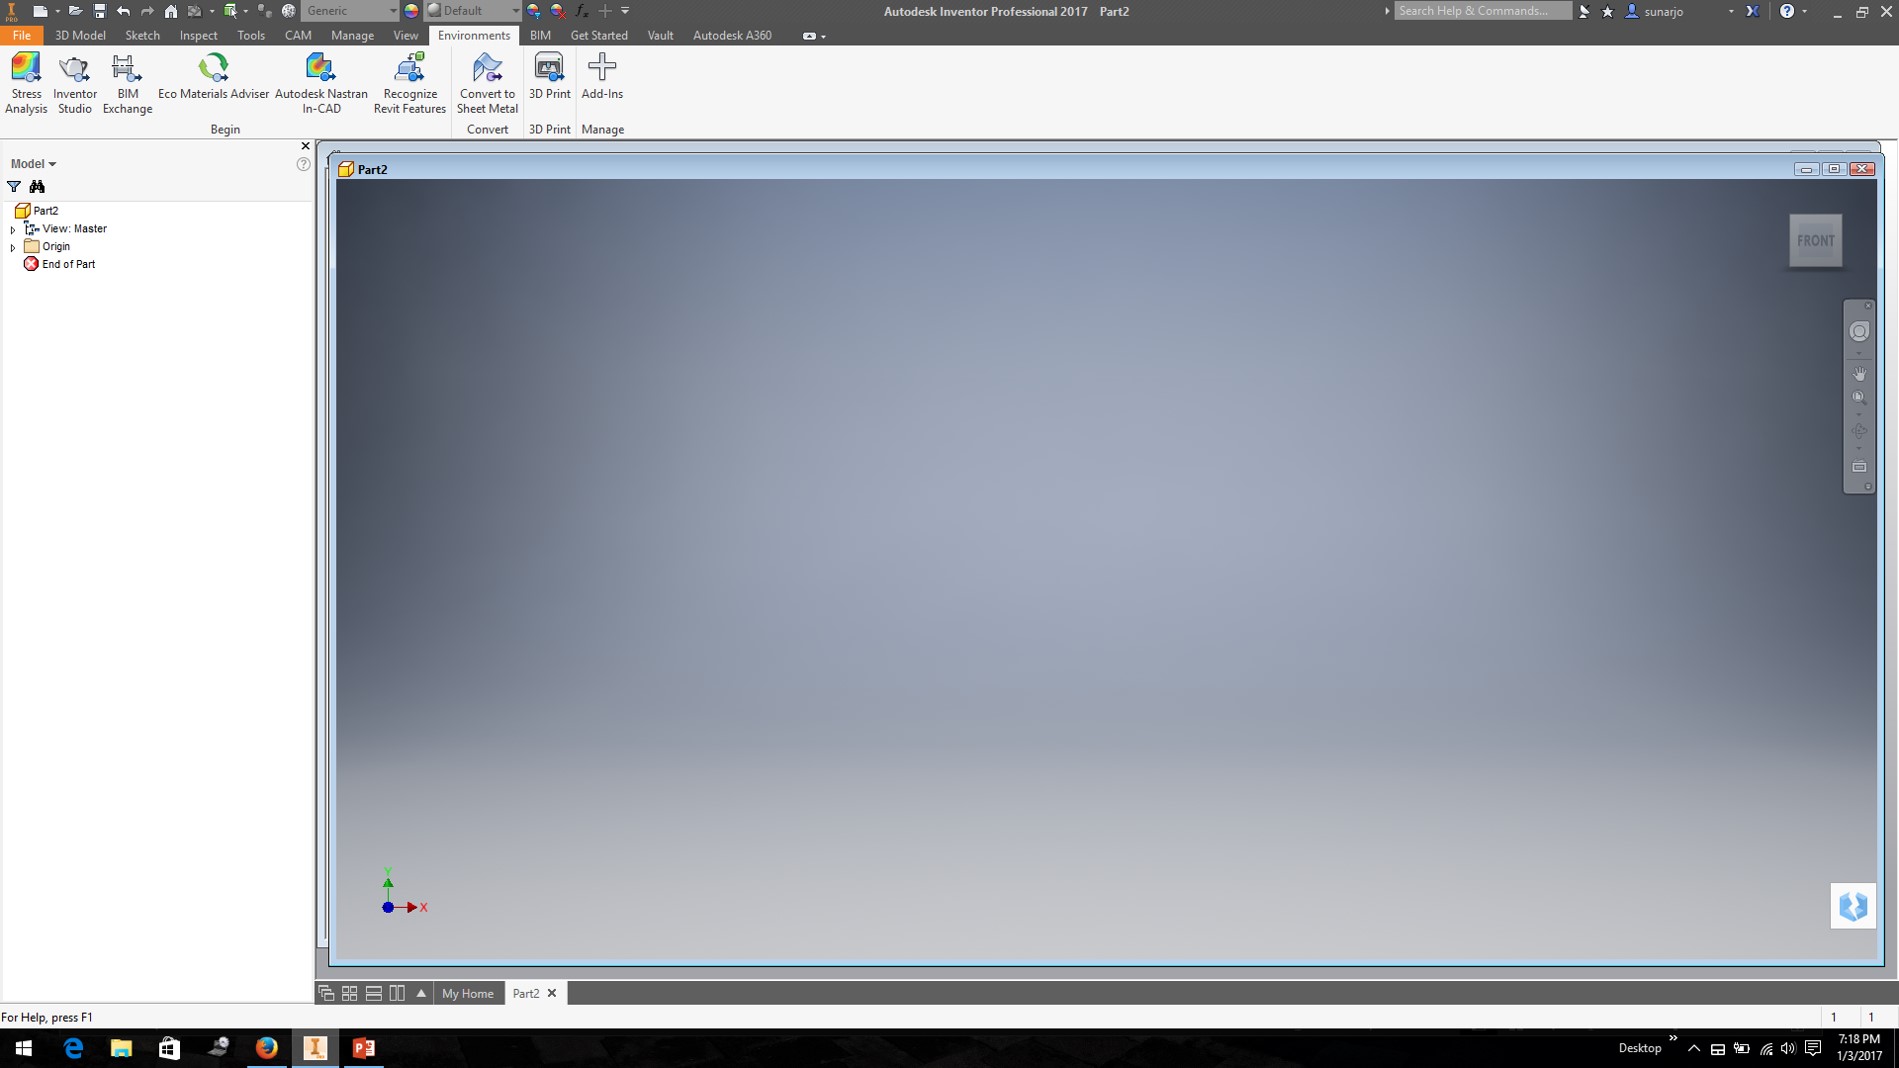1899x1068 pixels.
Task: Open the Default appearance dropdown
Action: pyautogui.click(x=514, y=10)
